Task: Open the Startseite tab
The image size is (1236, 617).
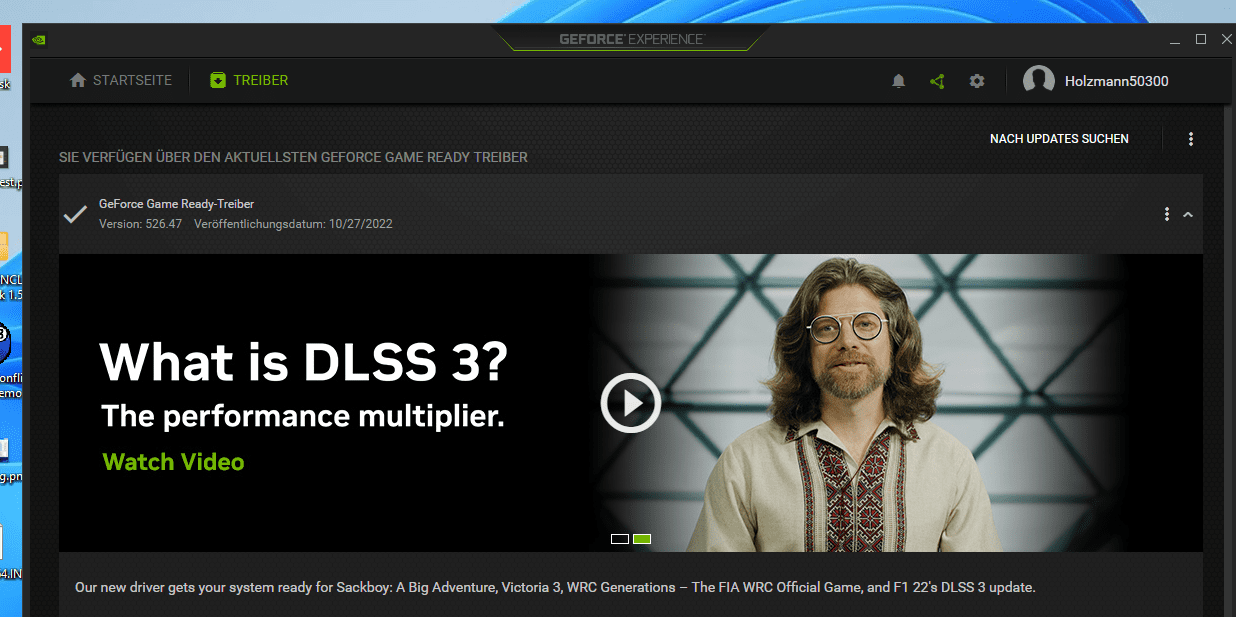Action: [x=121, y=80]
